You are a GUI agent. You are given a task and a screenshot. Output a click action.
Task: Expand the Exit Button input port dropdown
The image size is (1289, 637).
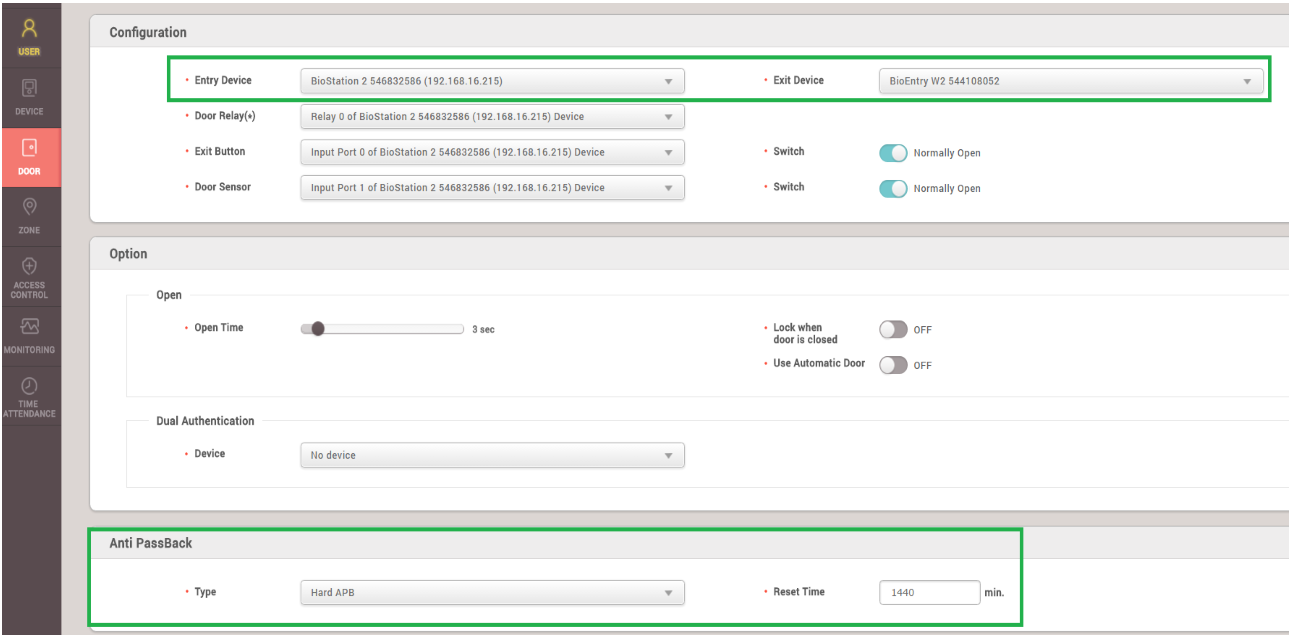tap(492, 152)
